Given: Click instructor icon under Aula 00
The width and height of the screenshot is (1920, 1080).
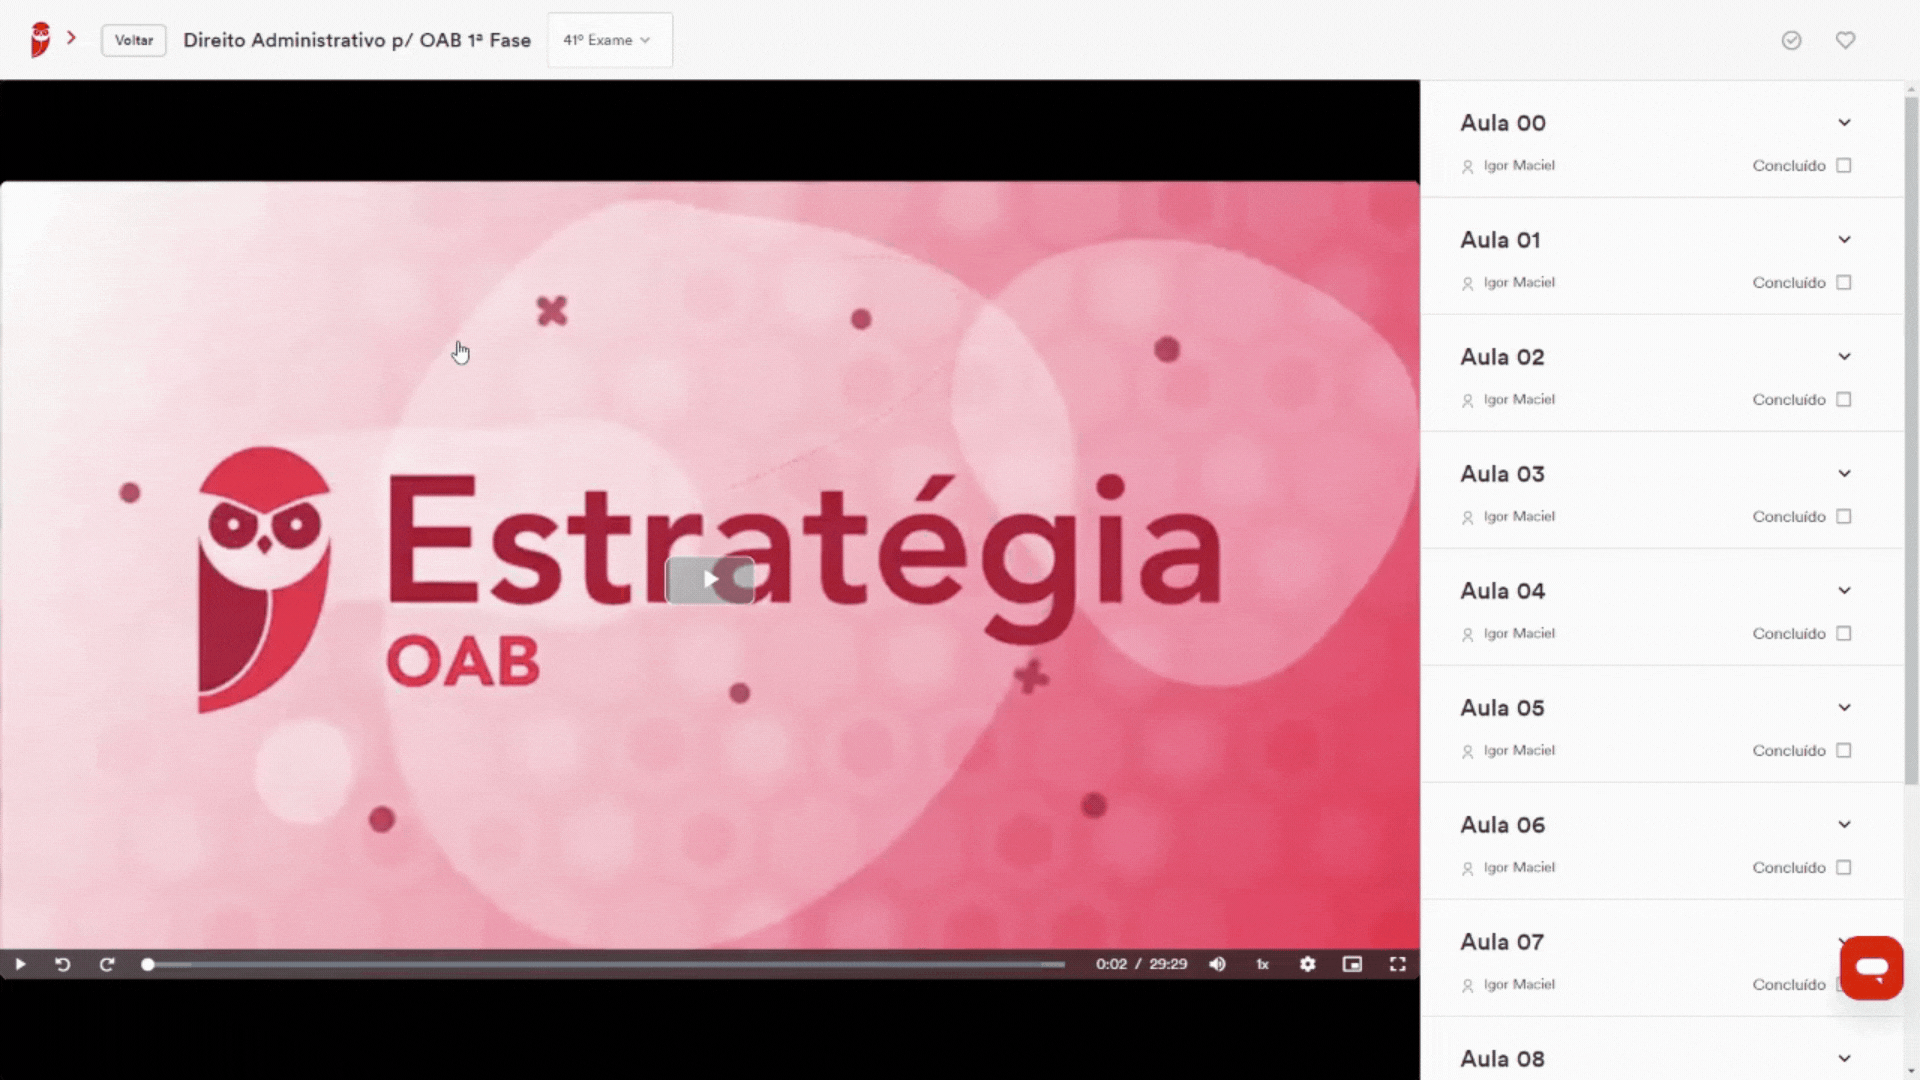Looking at the screenshot, I should point(1467,167).
